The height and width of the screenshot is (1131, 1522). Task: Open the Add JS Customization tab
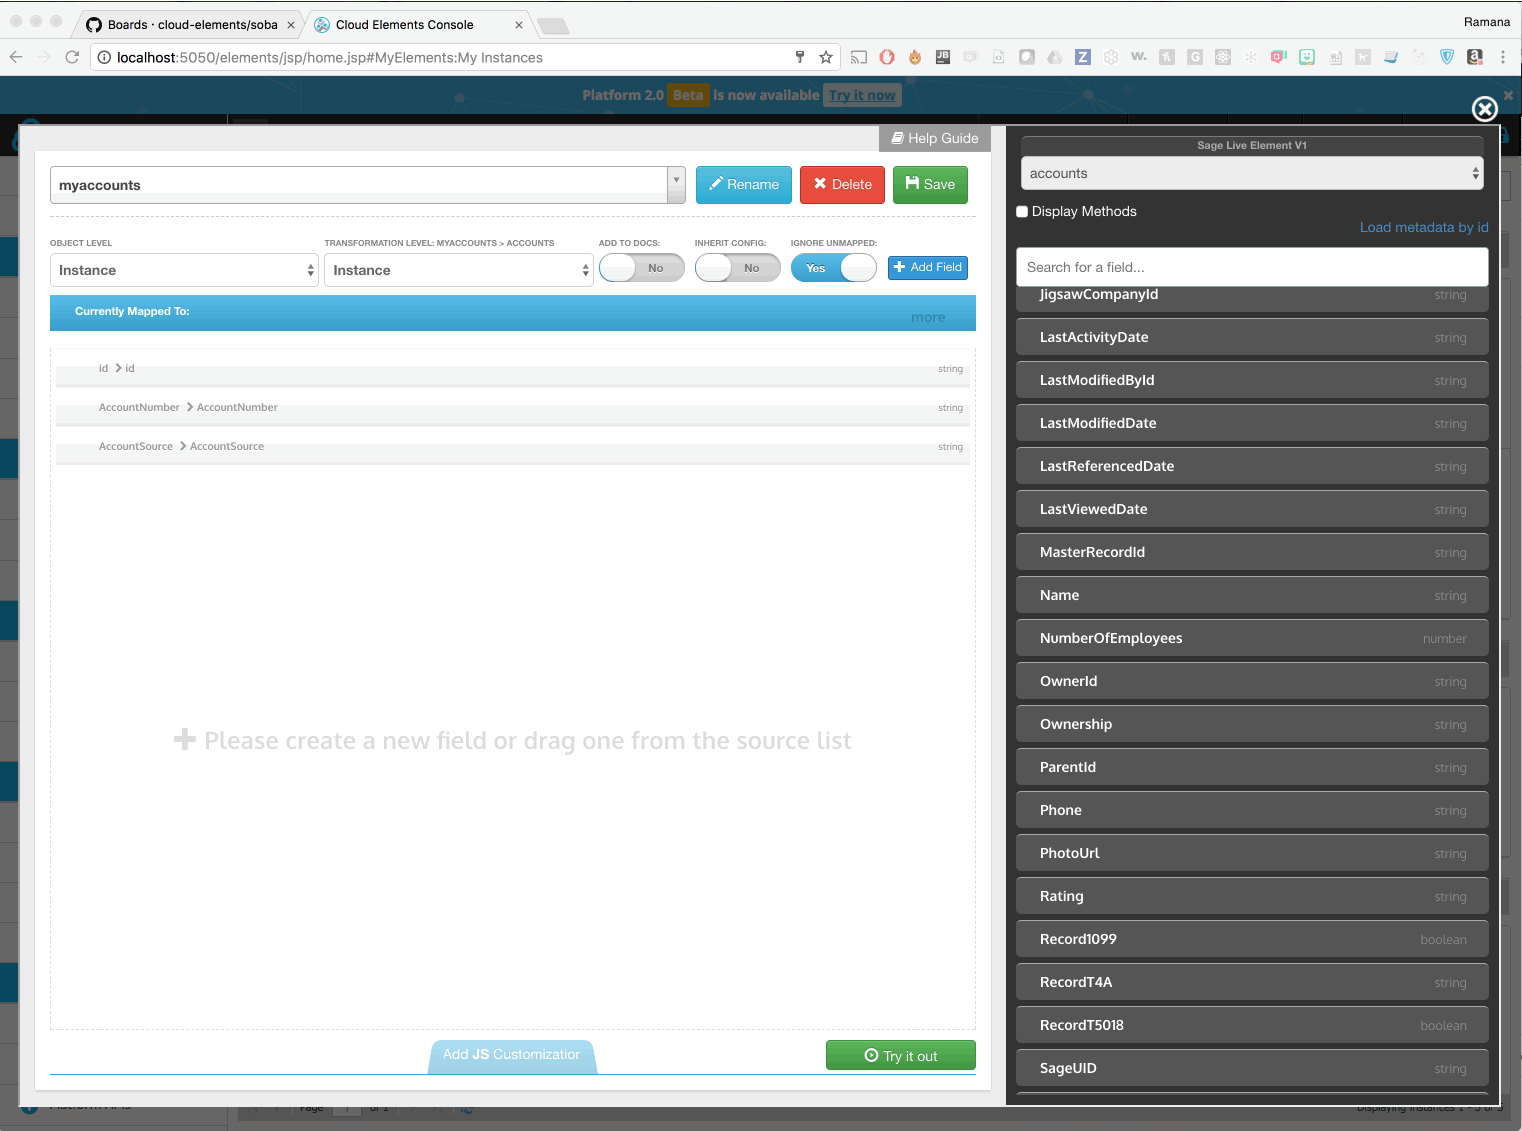512,1055
